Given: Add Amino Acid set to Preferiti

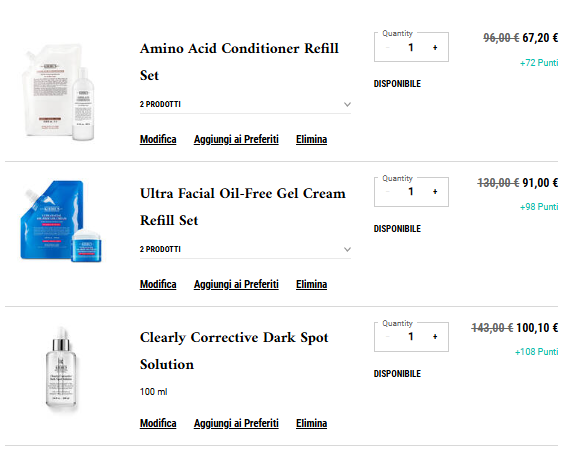Looking at the screenshot, I should tap(236, 139).
